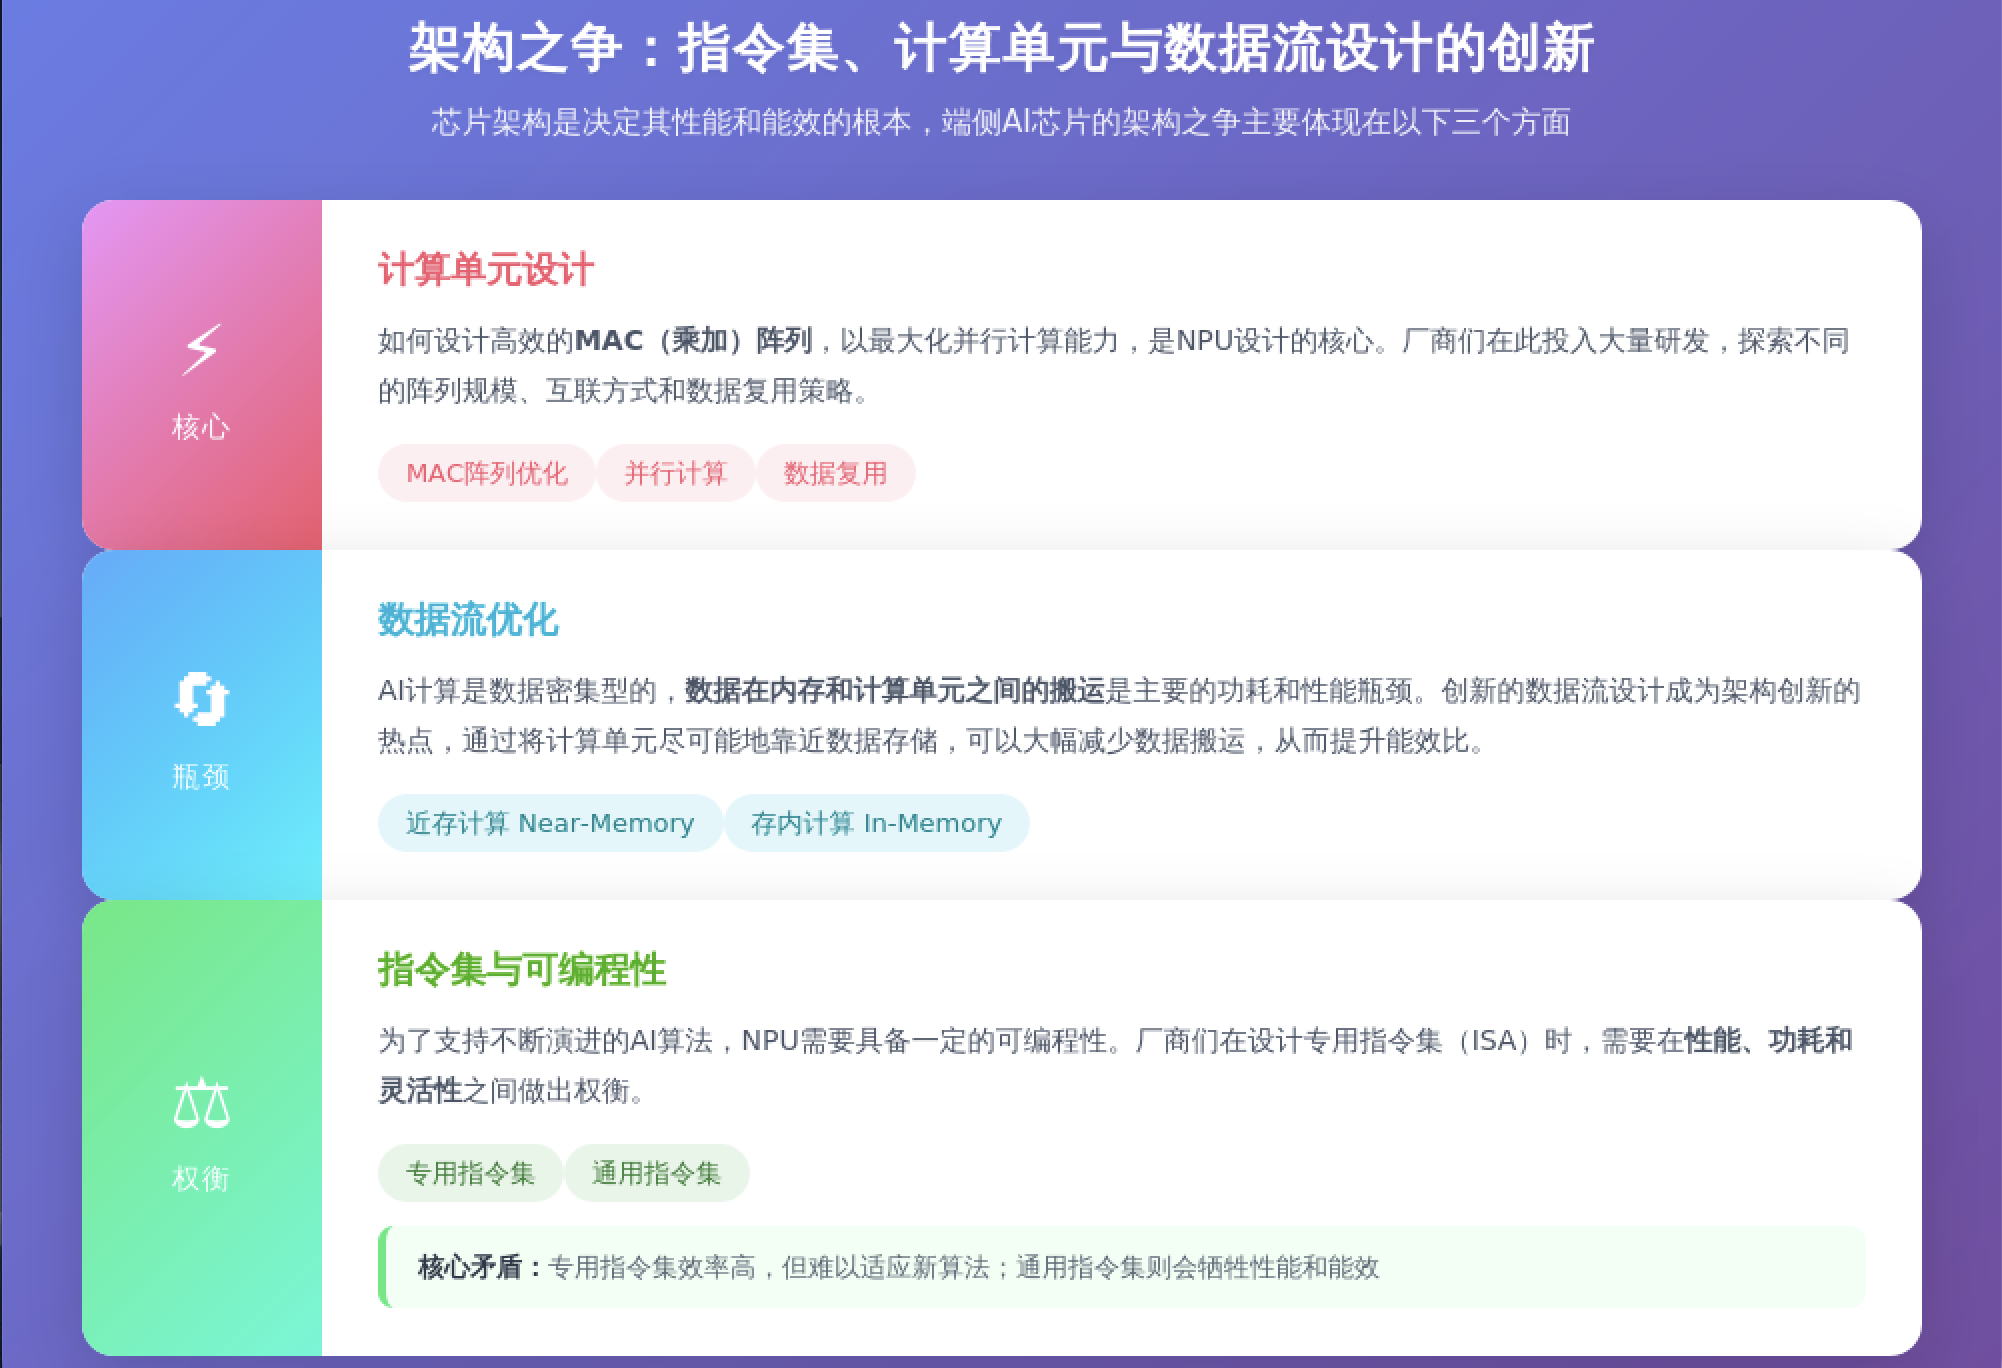Click the 存内计算 In-Memory tag
The width and height of the screenshot is (2002, 1368).
pyautogui.click(x=876, y=823)
